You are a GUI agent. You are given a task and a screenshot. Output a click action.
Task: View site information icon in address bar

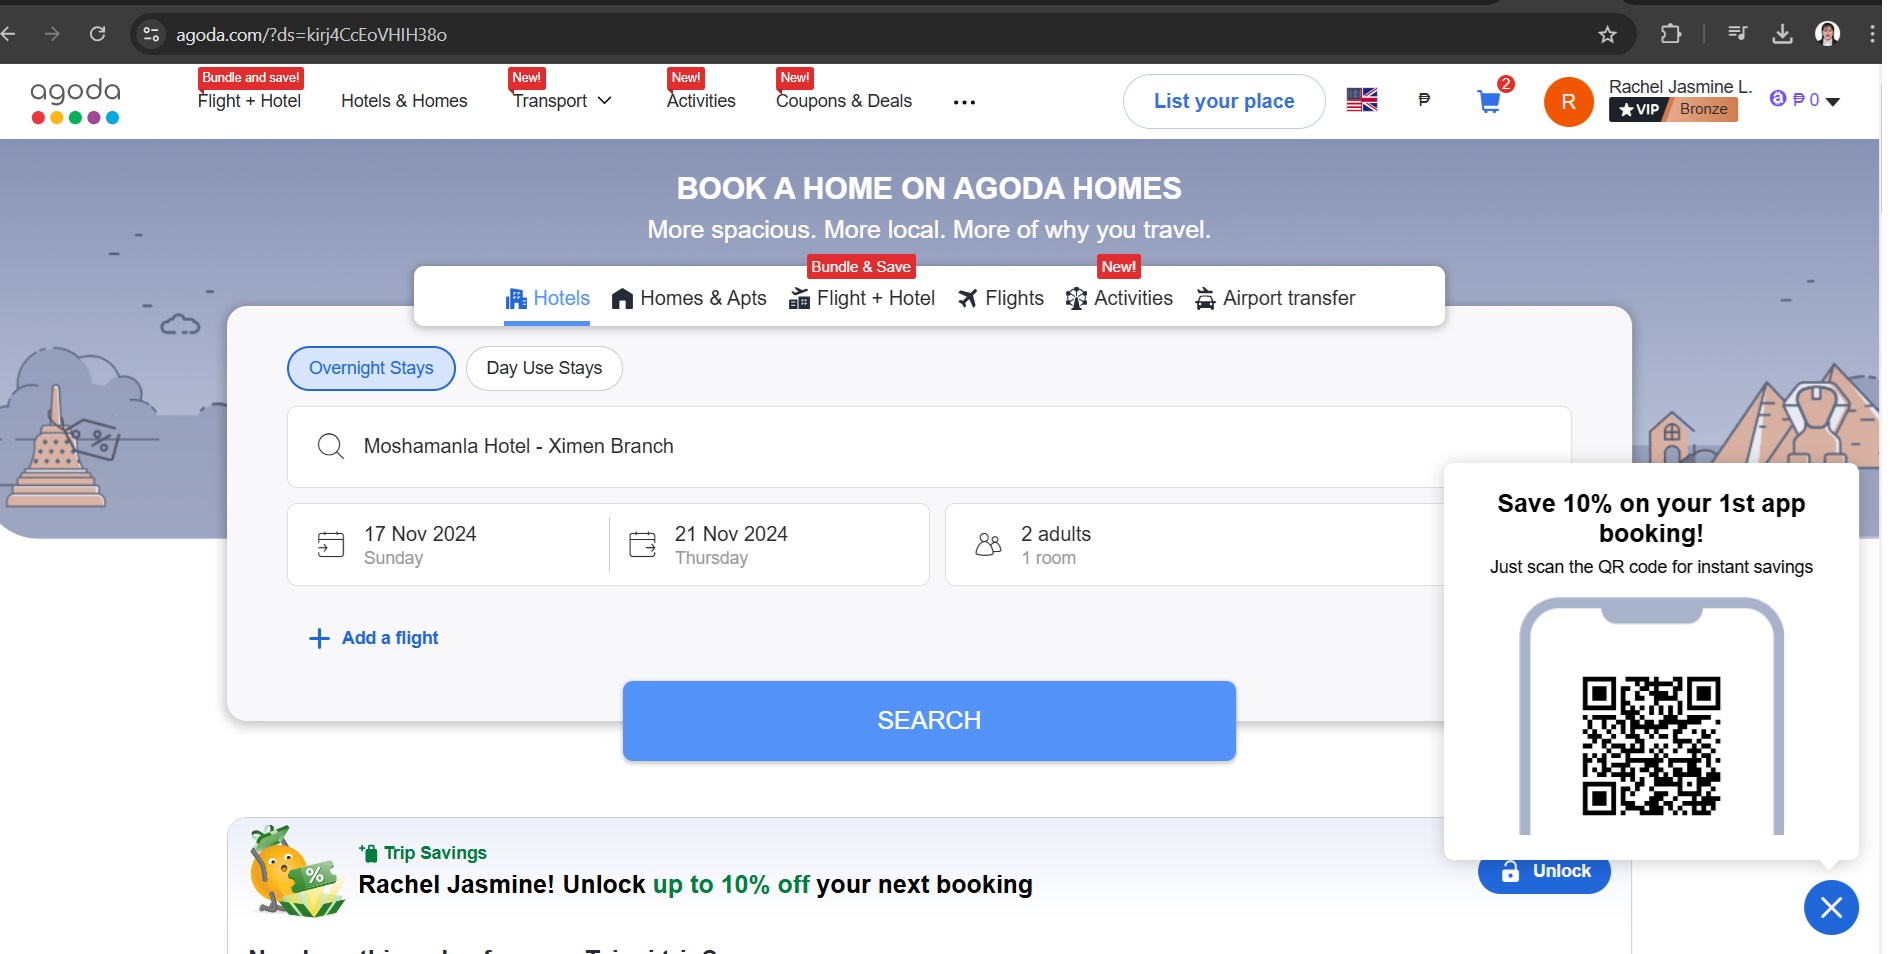151,35
